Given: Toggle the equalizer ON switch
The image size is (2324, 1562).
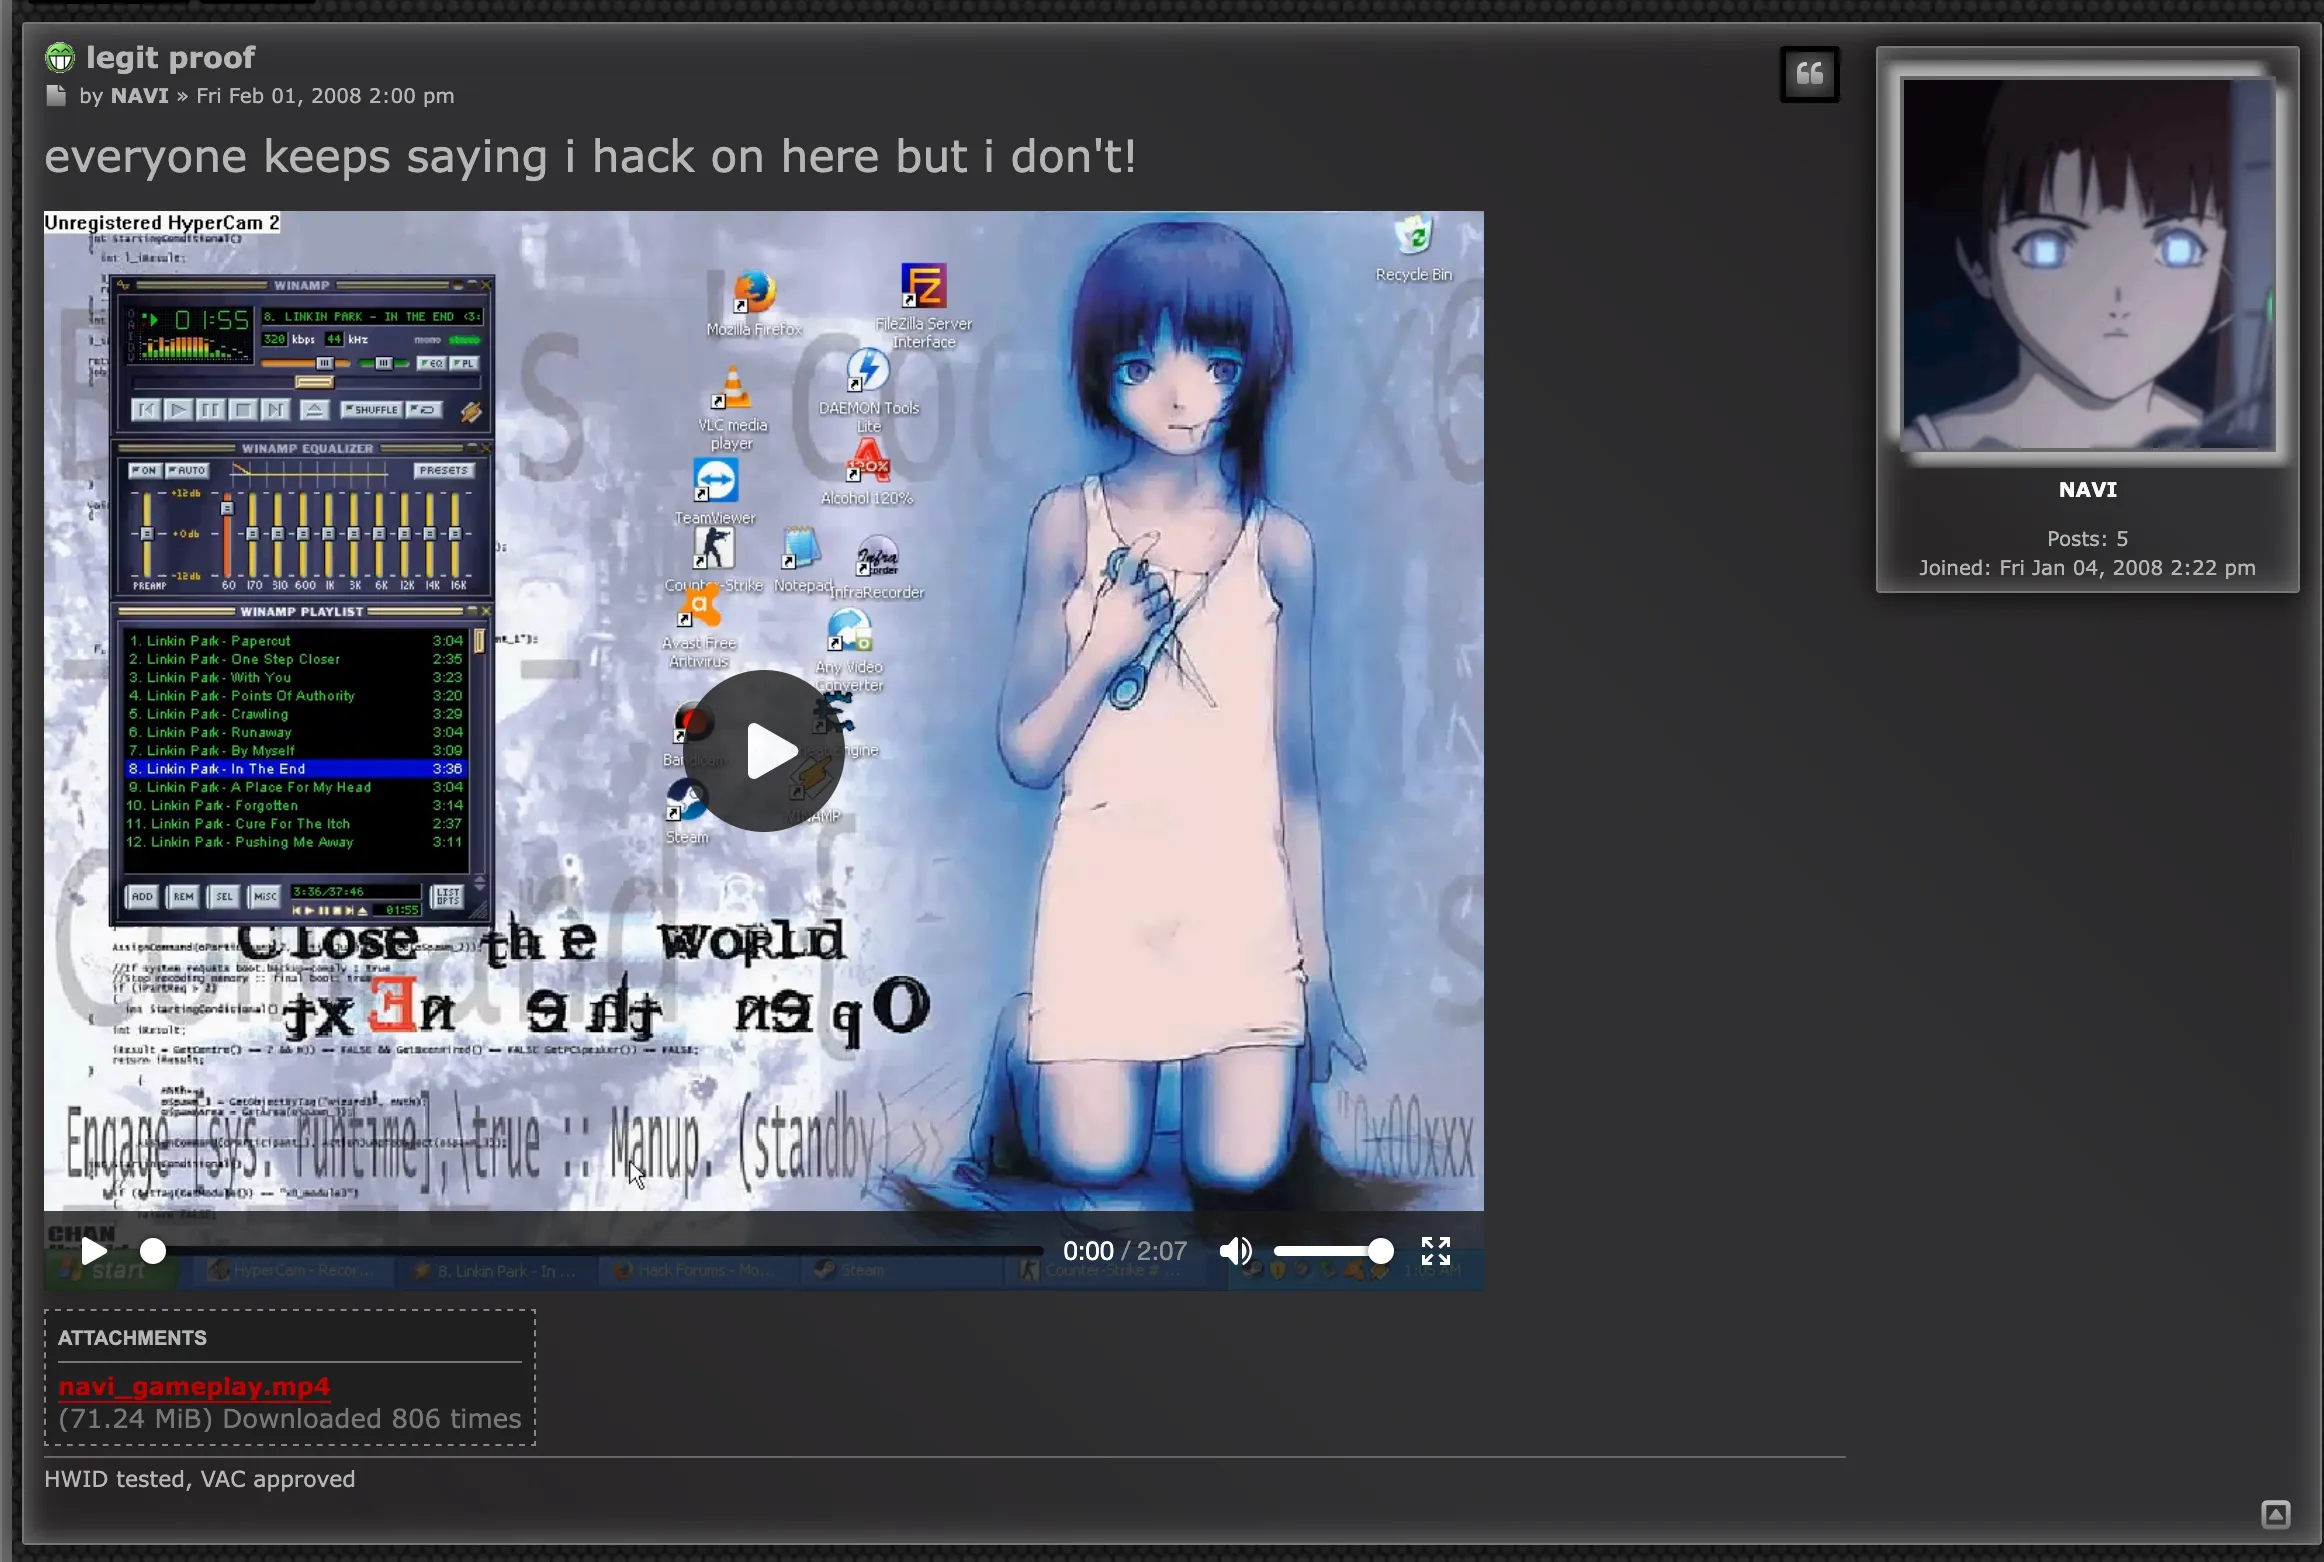Looking at the screenshot, I should coord(146,469).
